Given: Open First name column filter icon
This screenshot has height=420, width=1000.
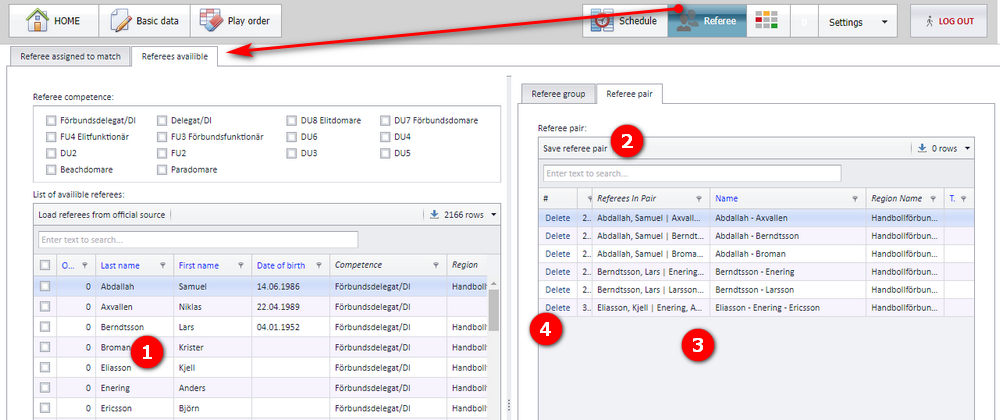Looking at the screenshot, I should click(240, 265).
